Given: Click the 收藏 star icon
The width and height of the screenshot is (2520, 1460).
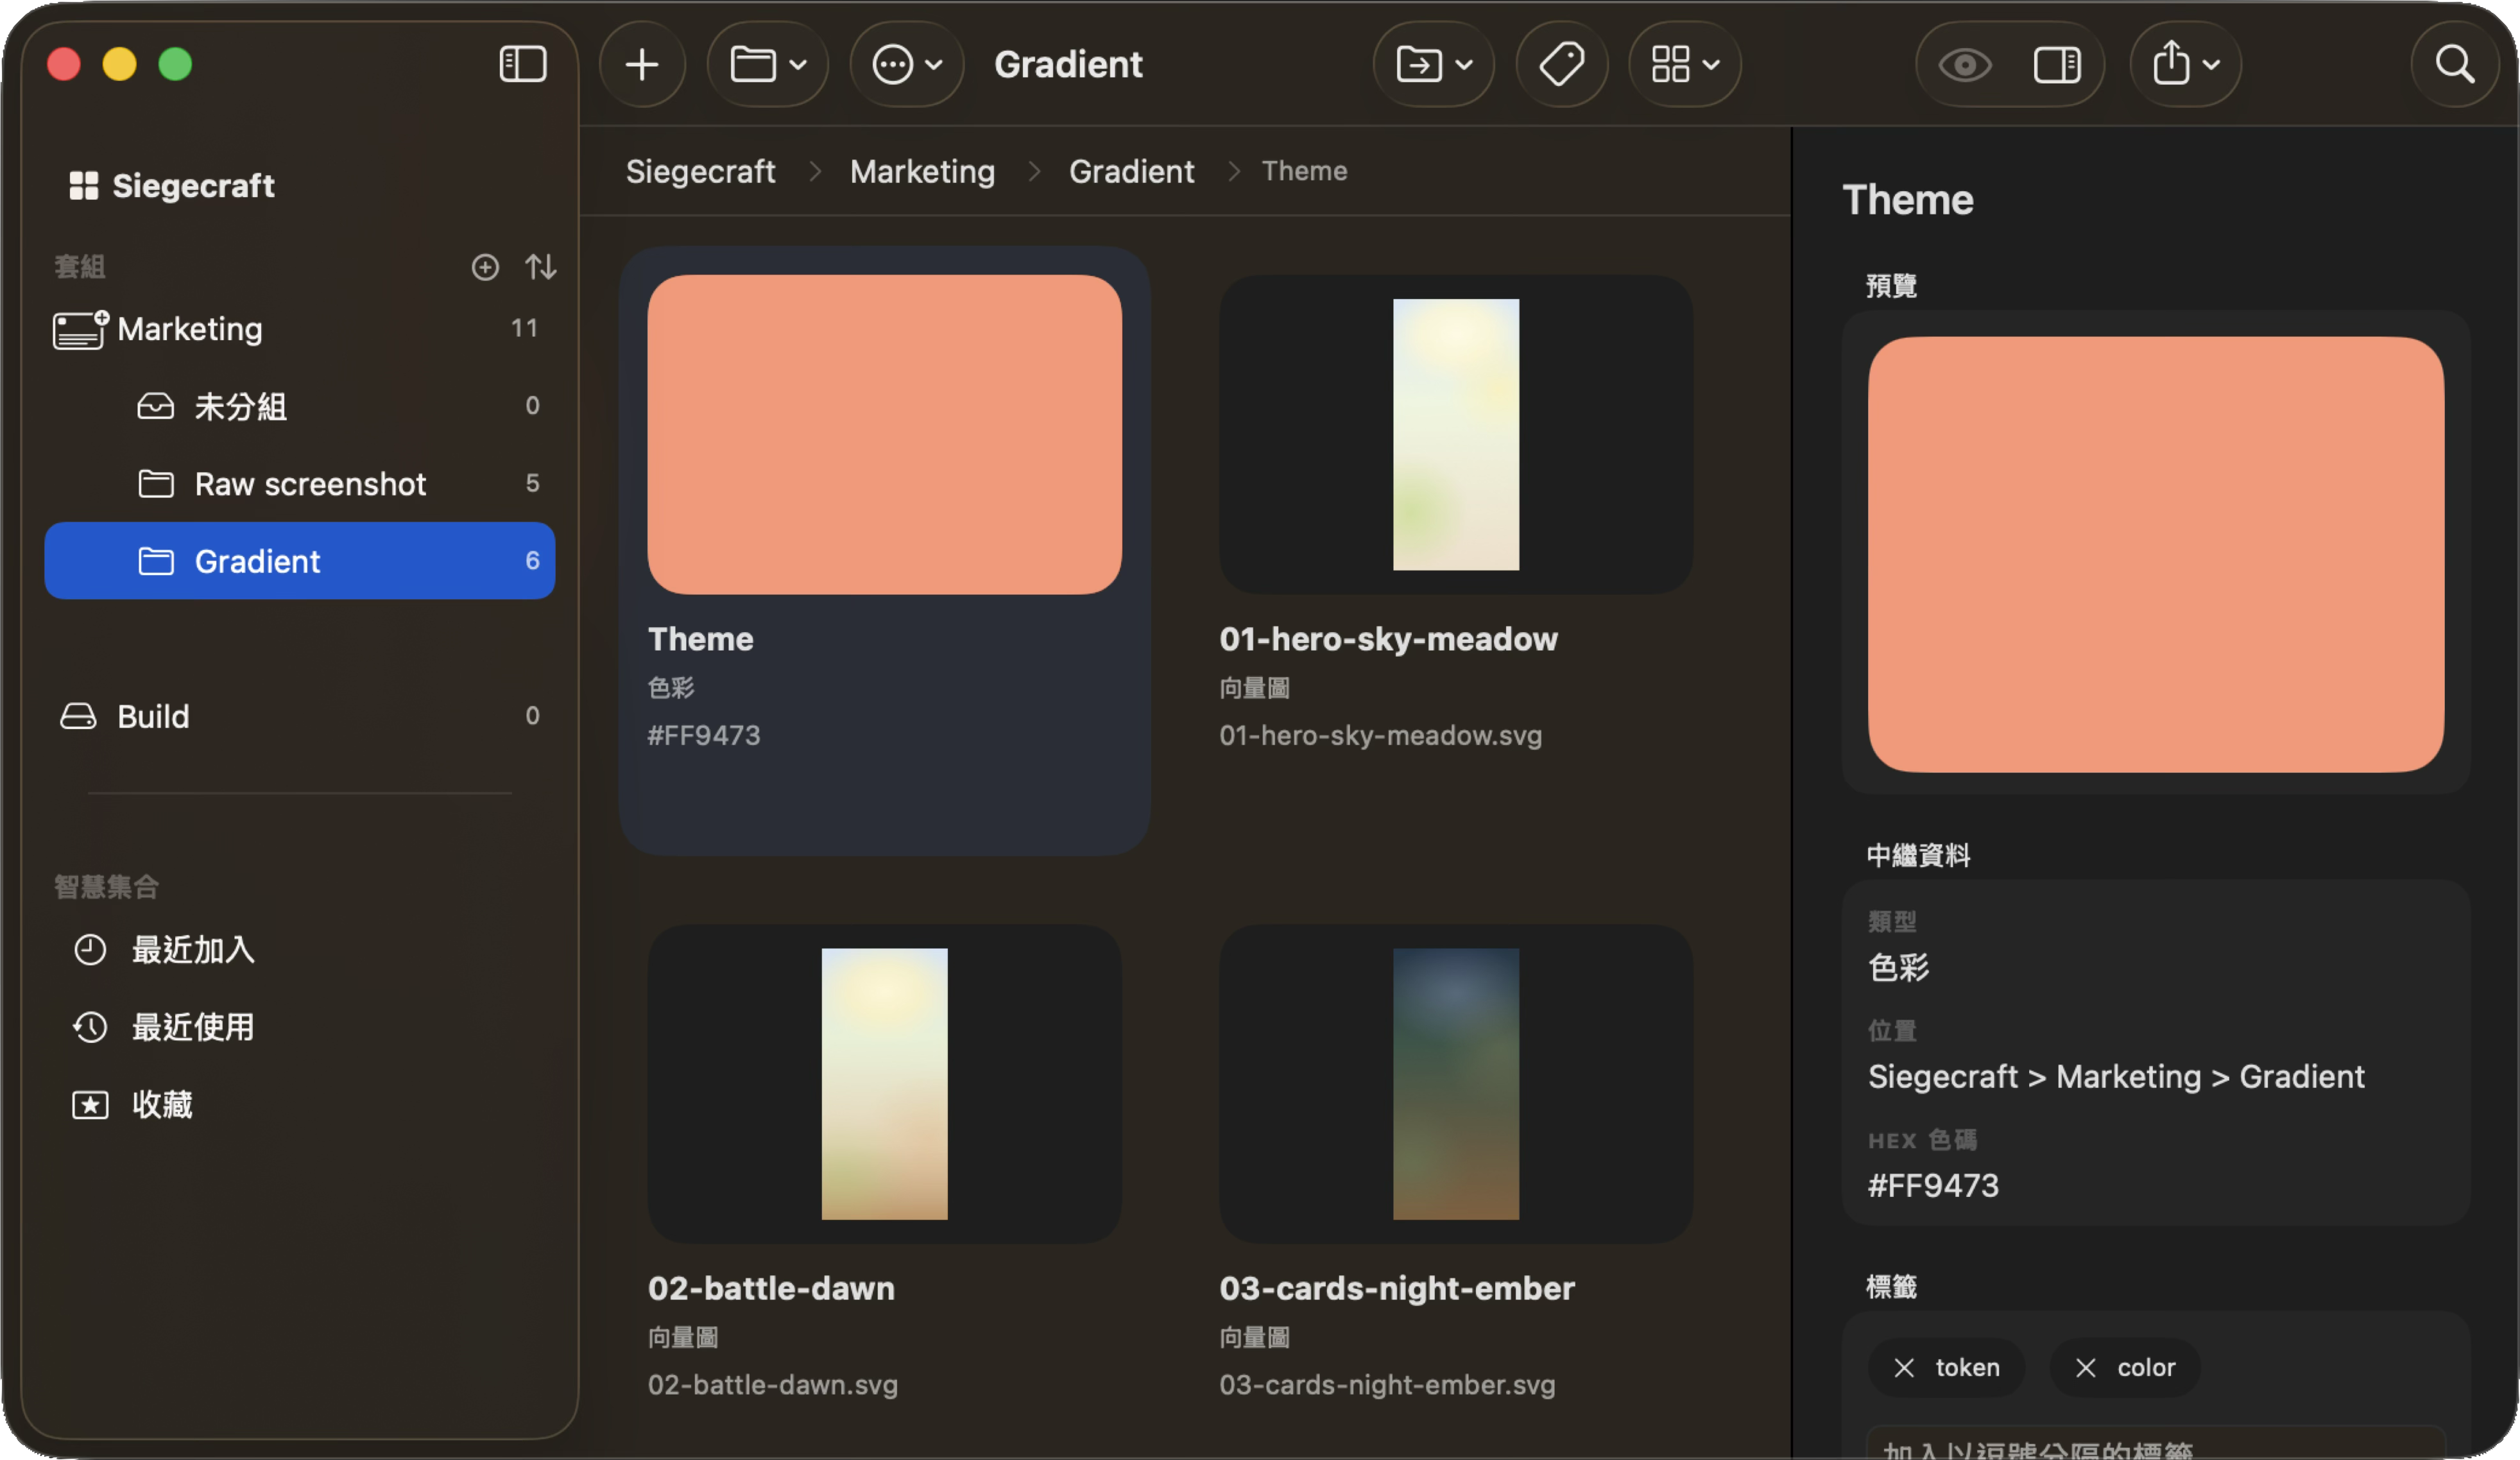Looking at the screenshot, I should (x=90, y=1105).
